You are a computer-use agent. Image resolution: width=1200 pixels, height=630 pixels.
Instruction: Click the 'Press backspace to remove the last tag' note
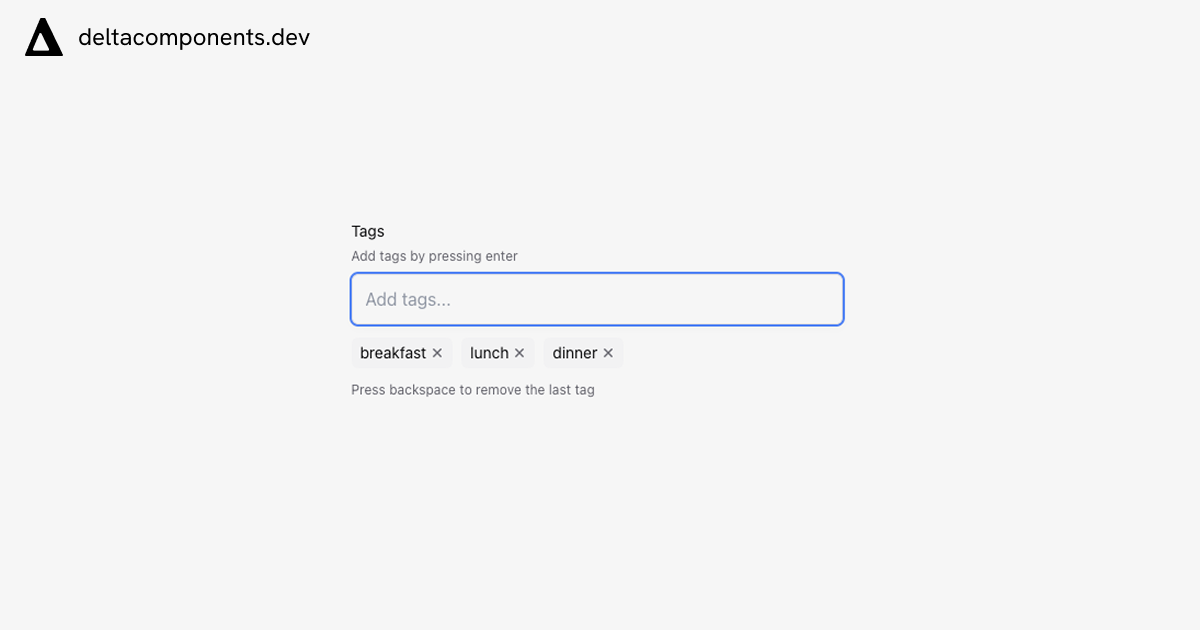pos(473,390)
